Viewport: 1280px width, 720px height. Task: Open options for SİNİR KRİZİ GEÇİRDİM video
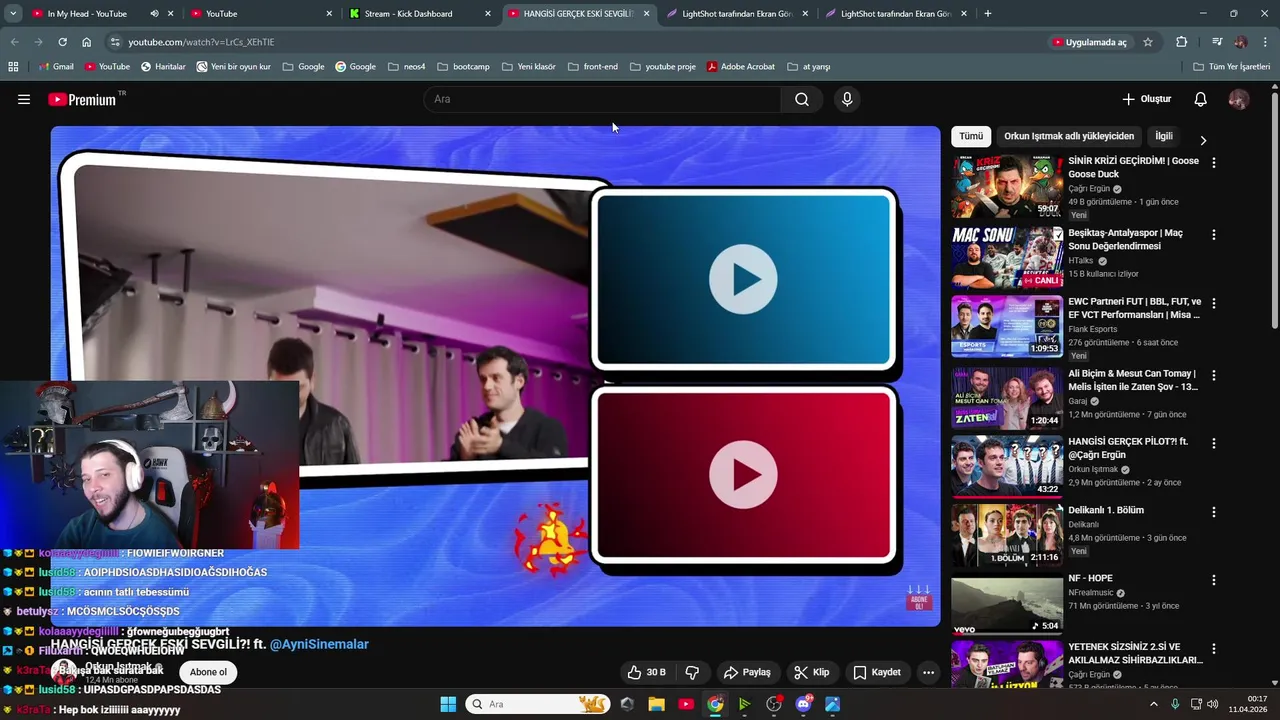coord(1214,162)
